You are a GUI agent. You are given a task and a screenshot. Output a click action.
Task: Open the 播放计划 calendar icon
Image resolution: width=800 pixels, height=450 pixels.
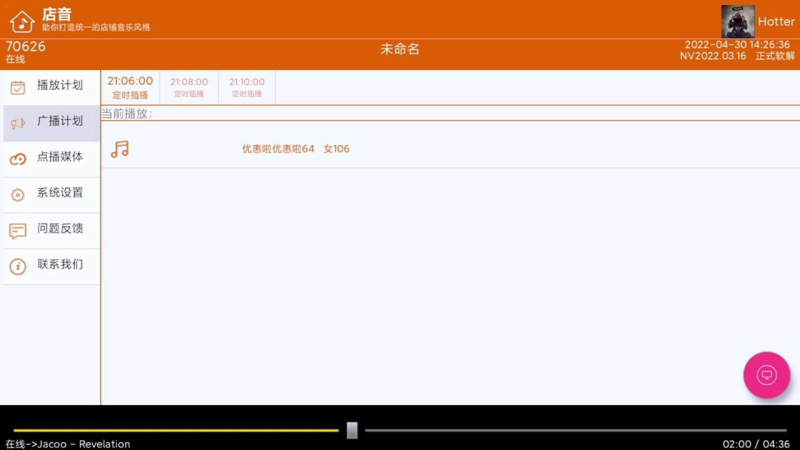click(17, 87)
